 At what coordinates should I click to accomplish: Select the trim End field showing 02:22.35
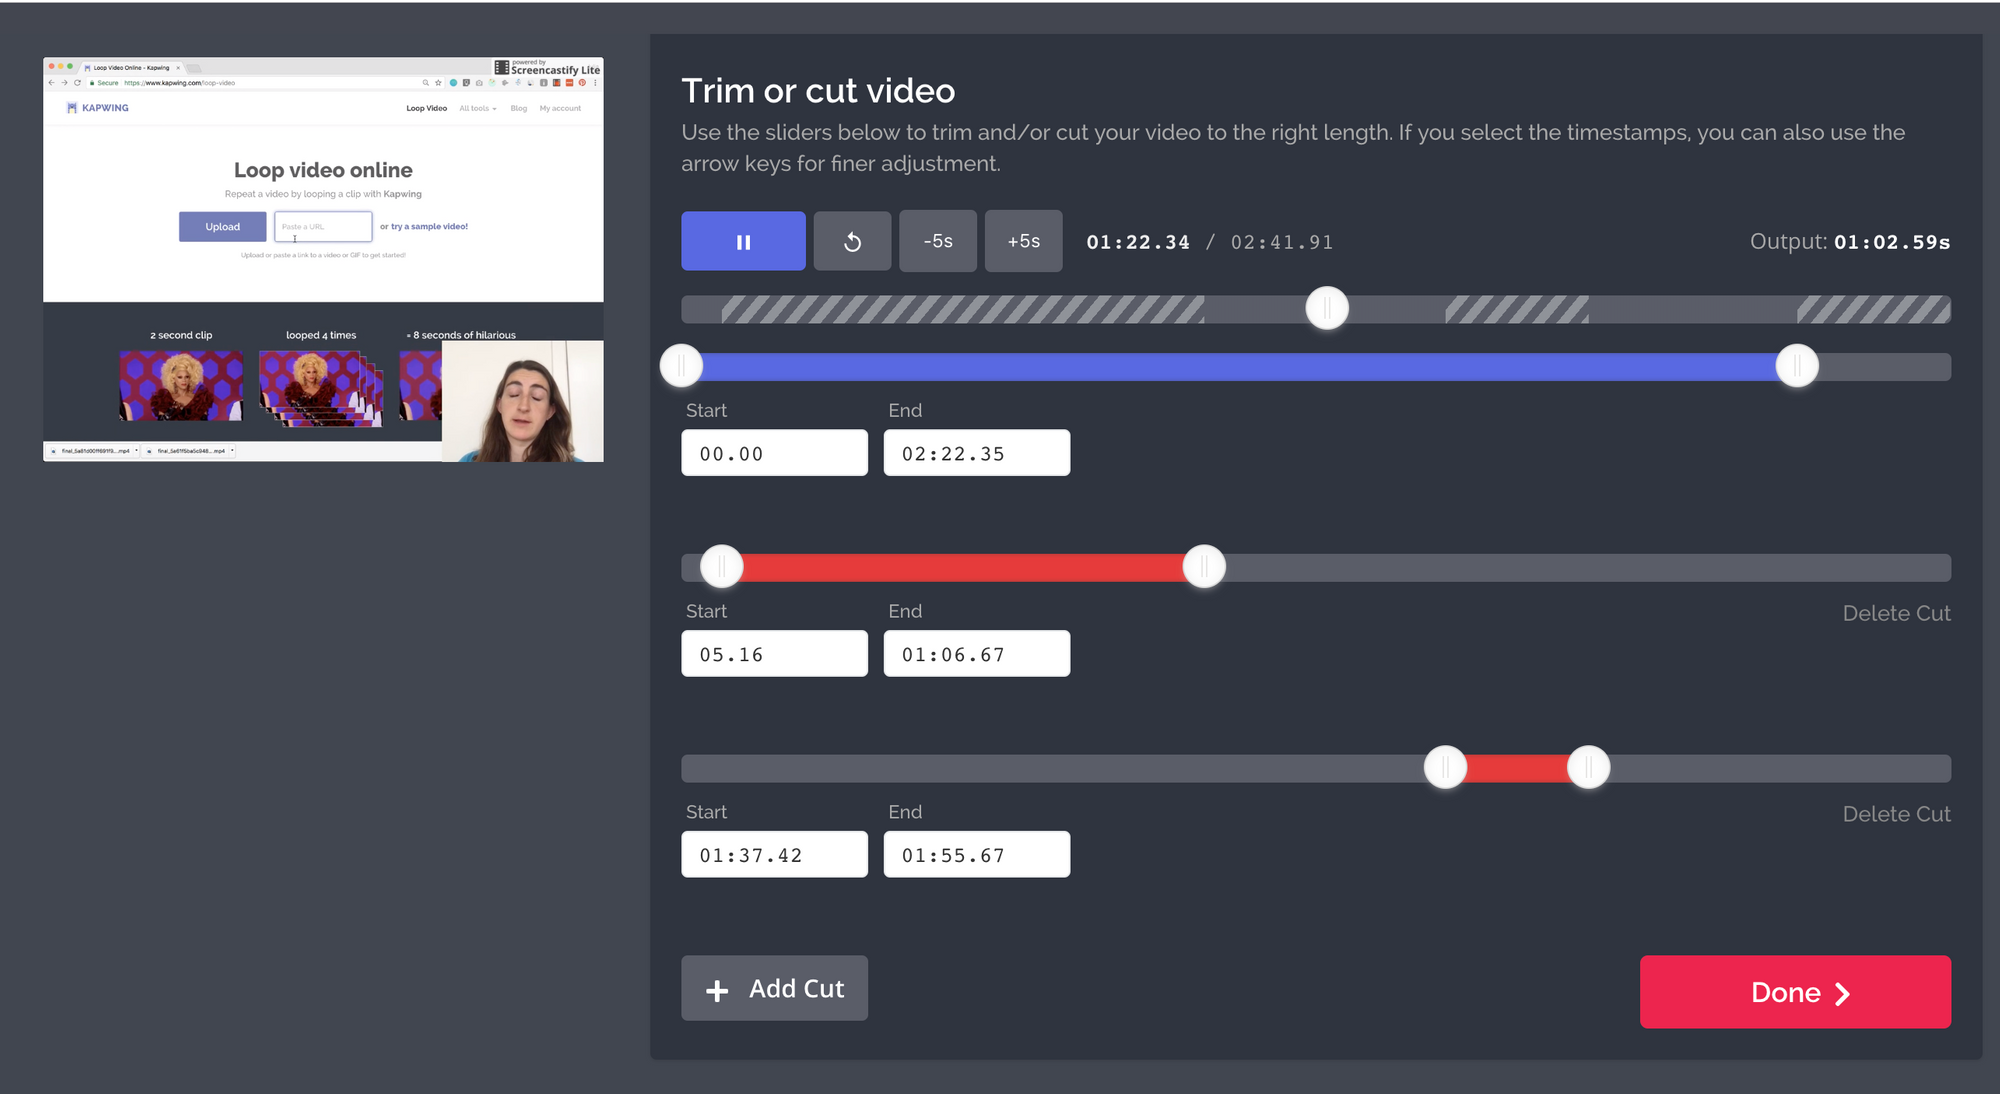976,453
